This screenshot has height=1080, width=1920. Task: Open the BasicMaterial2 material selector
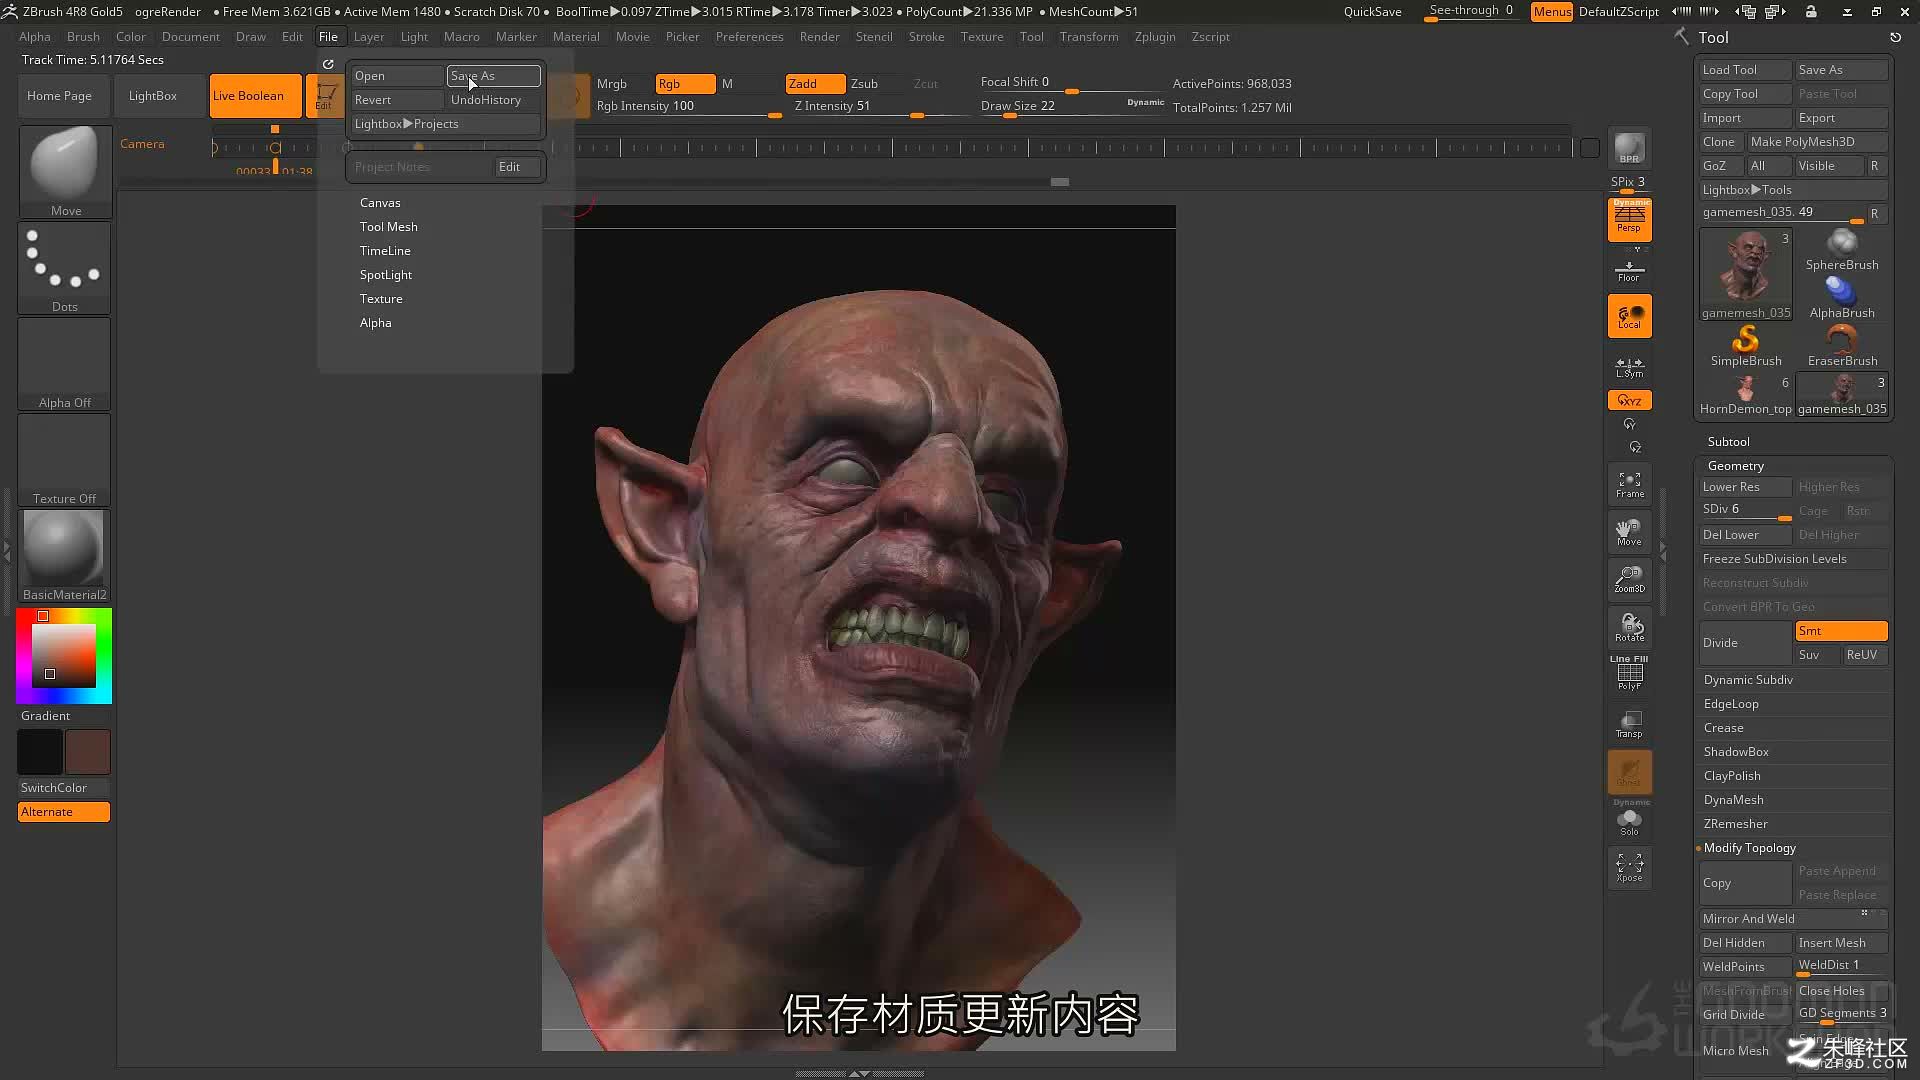pyautogui.click(x=65, y=556)
